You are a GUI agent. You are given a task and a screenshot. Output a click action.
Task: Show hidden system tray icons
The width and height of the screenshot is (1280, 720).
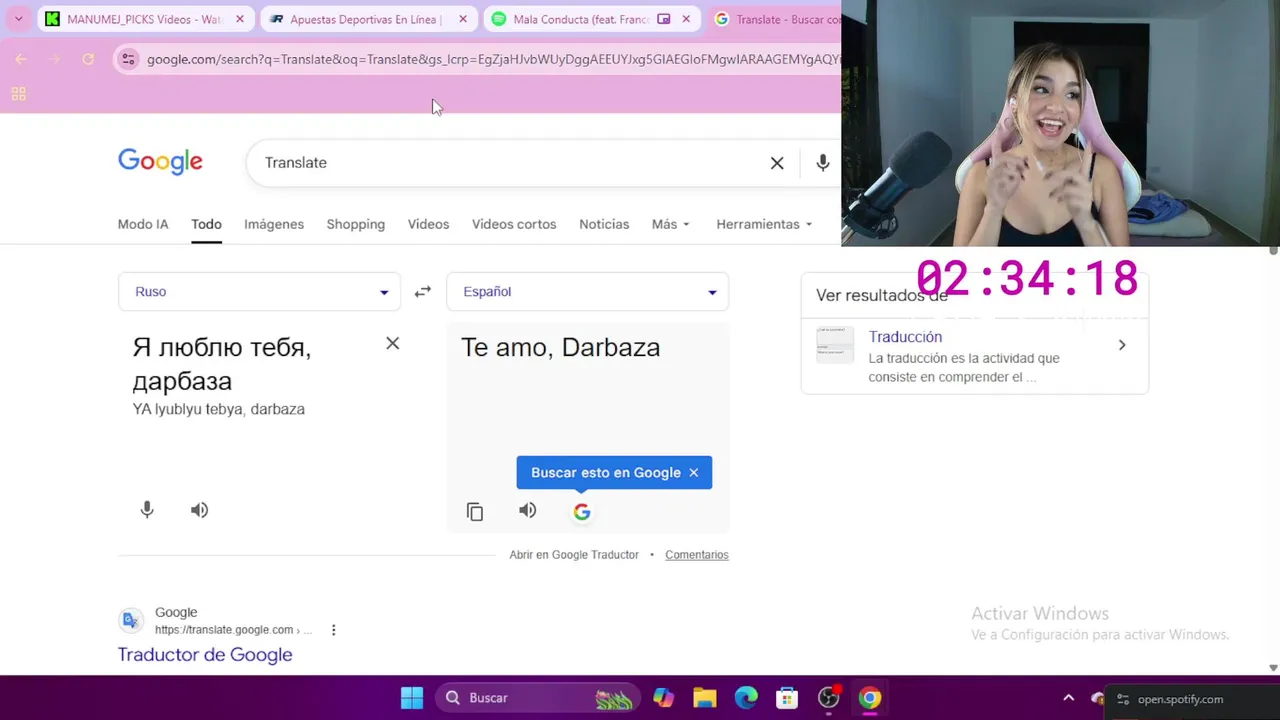tap(1068, 698)
